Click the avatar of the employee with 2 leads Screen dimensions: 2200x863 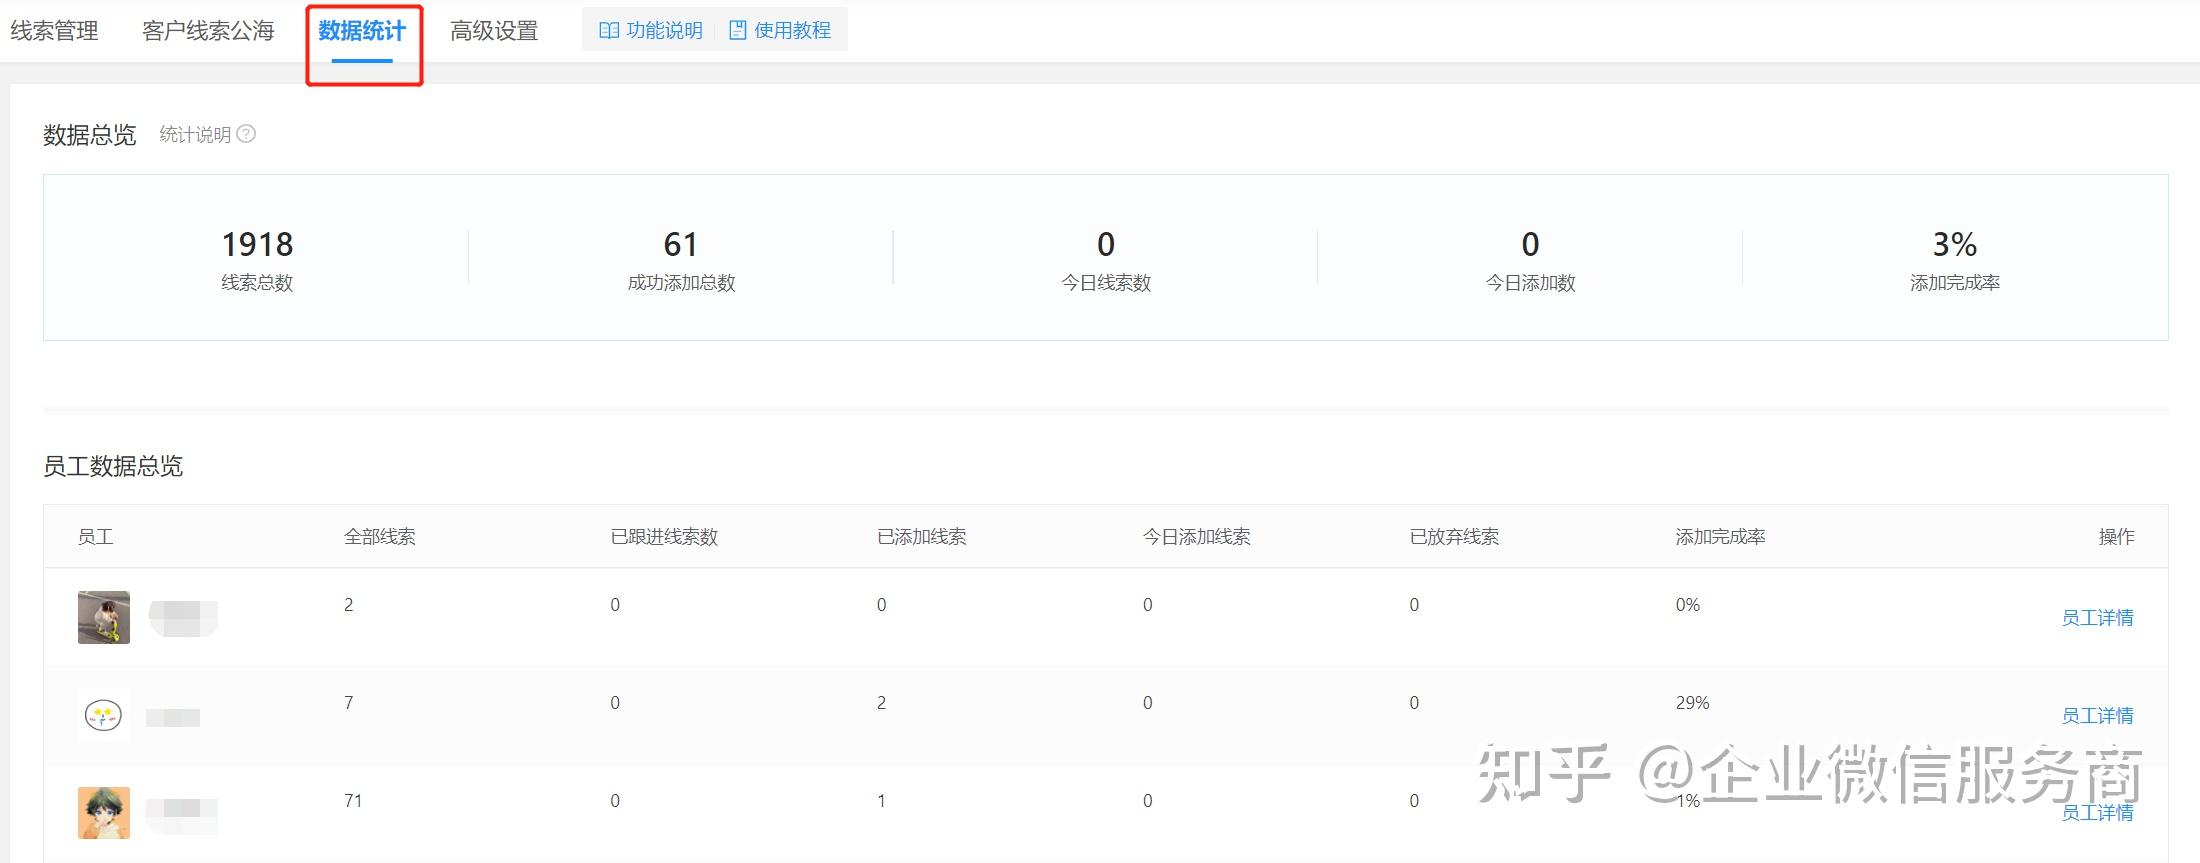point(104,617)
